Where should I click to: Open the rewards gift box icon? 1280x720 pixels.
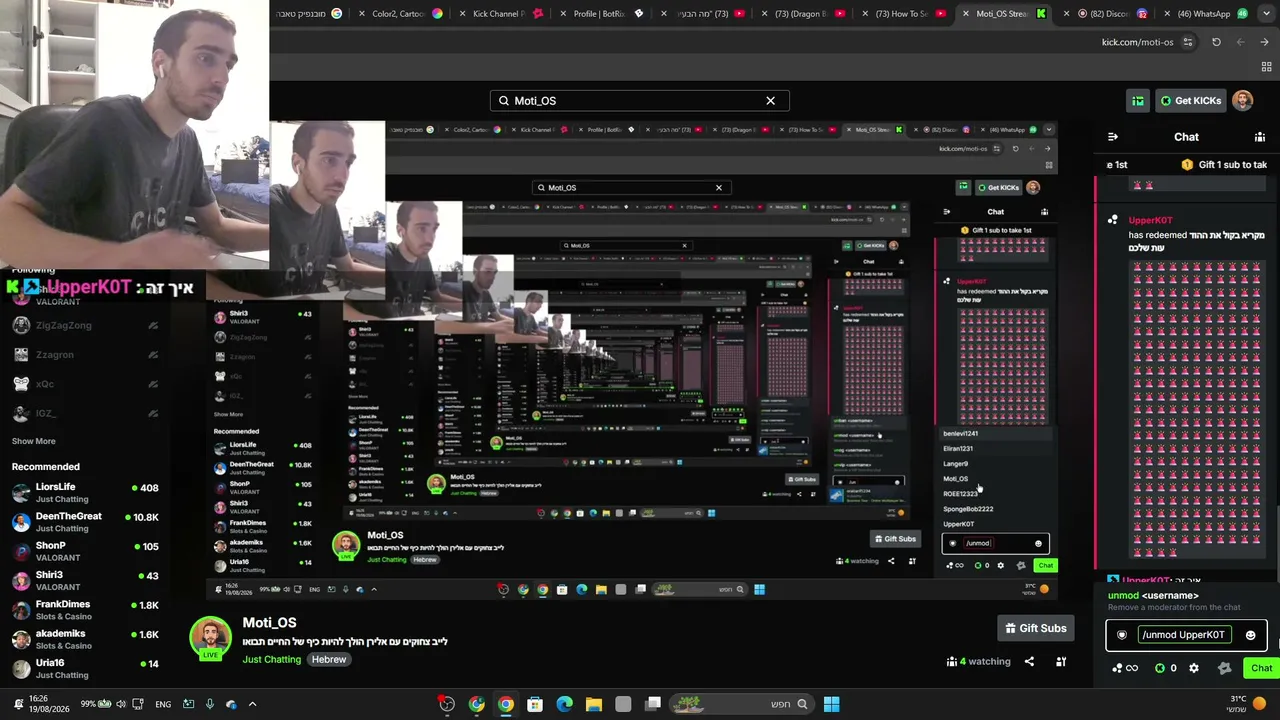click(1138, 100)
